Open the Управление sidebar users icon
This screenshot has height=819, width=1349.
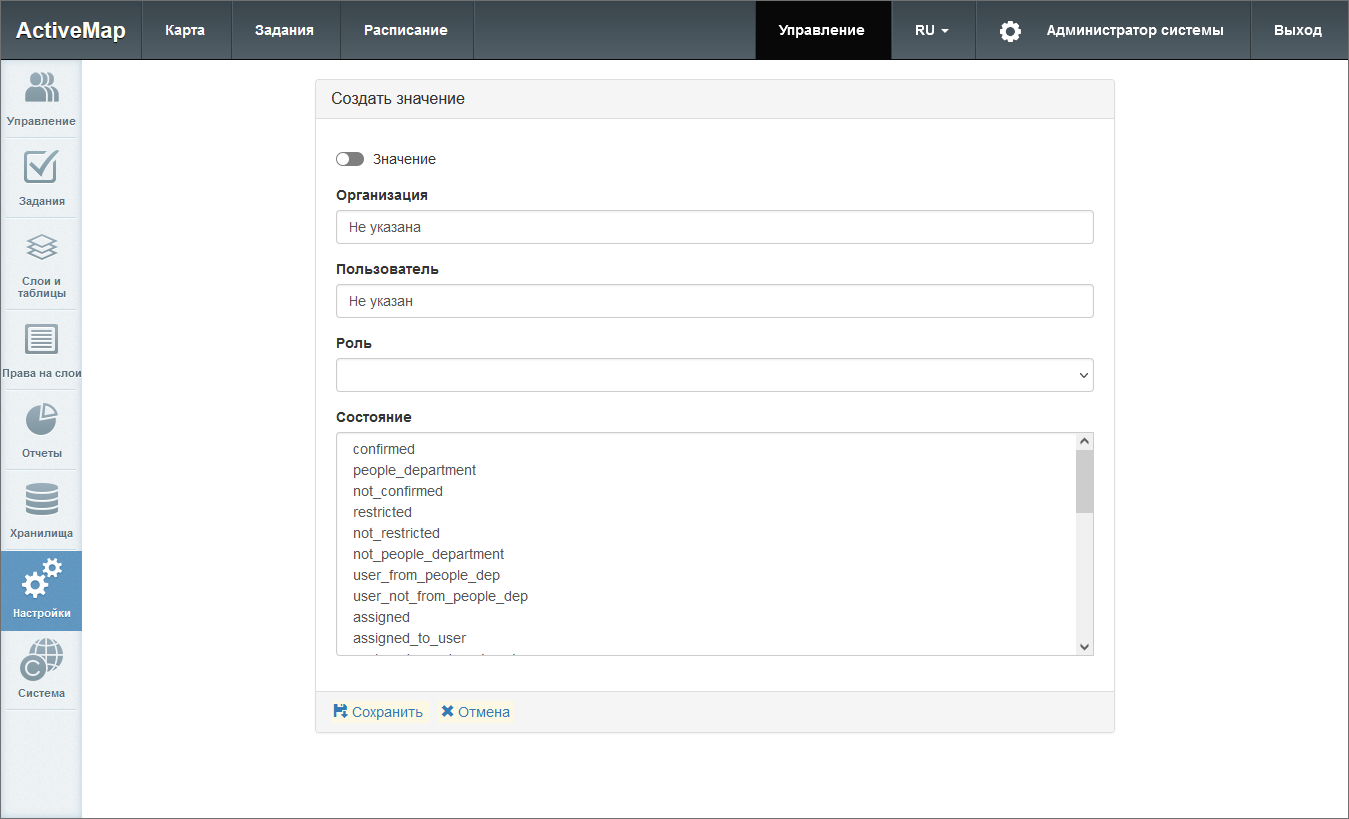pos(41,88)
